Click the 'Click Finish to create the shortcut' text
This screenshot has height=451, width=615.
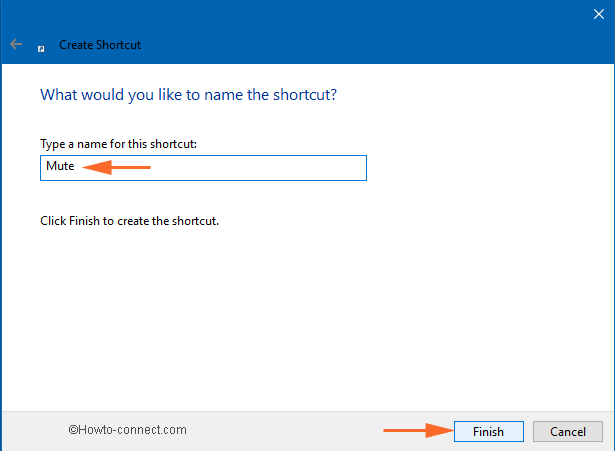pyautogui.click(x=129, y=220)
